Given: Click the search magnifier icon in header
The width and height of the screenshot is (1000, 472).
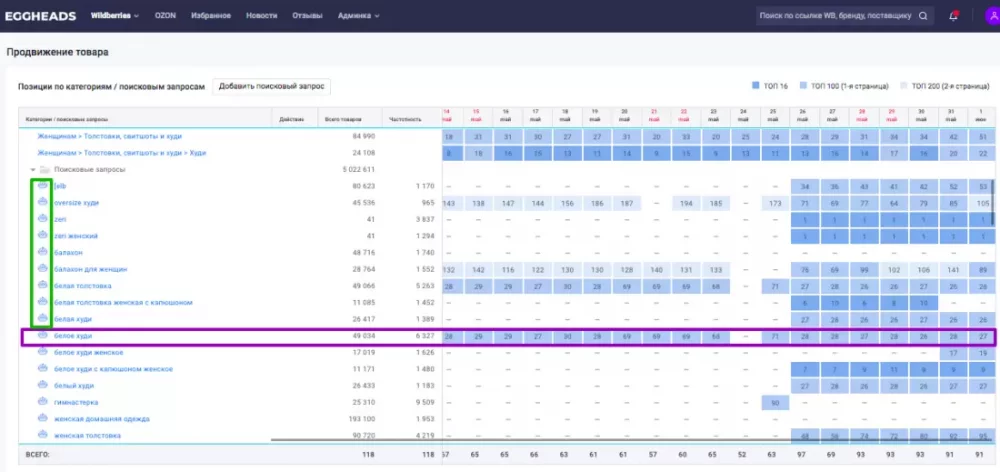Looking at the screenshot, I should tap(923, 16).
